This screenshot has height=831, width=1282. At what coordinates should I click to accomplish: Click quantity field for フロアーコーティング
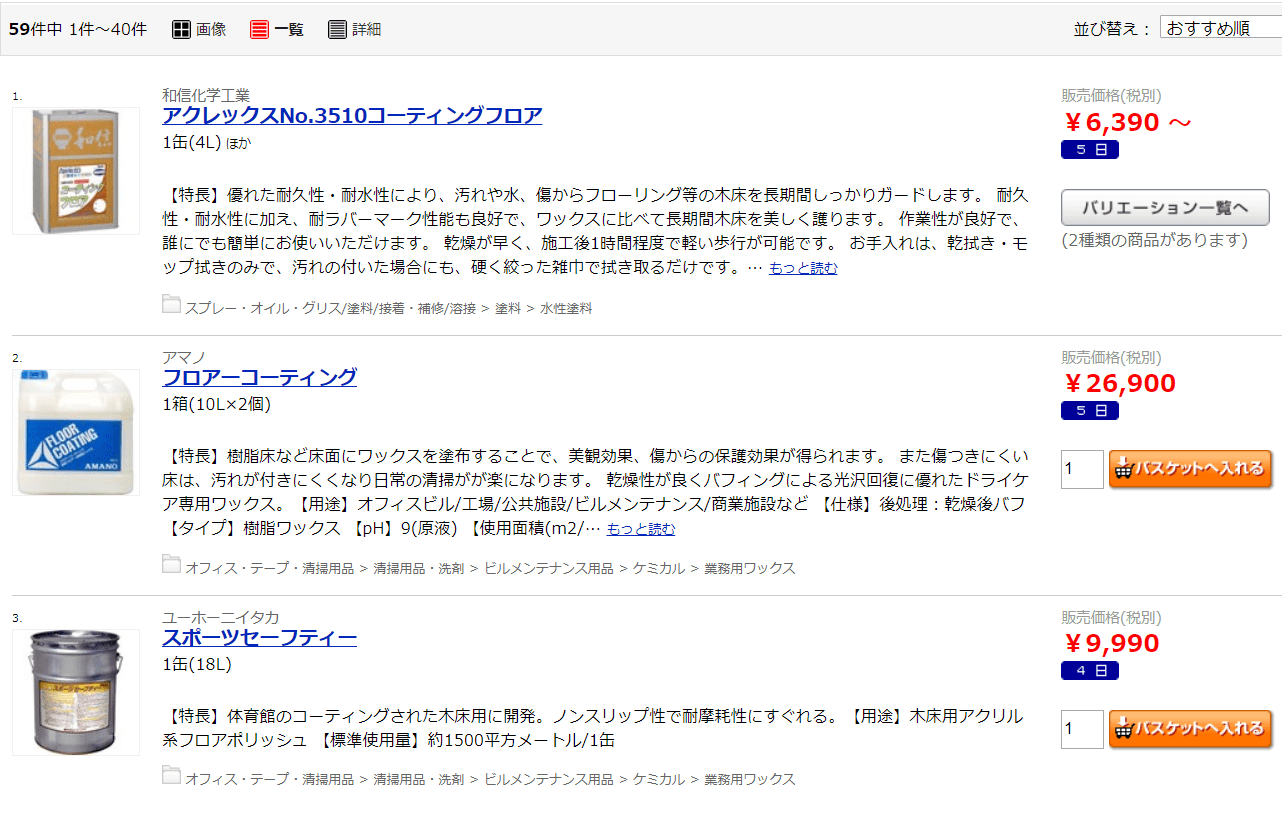[1081, 469]
